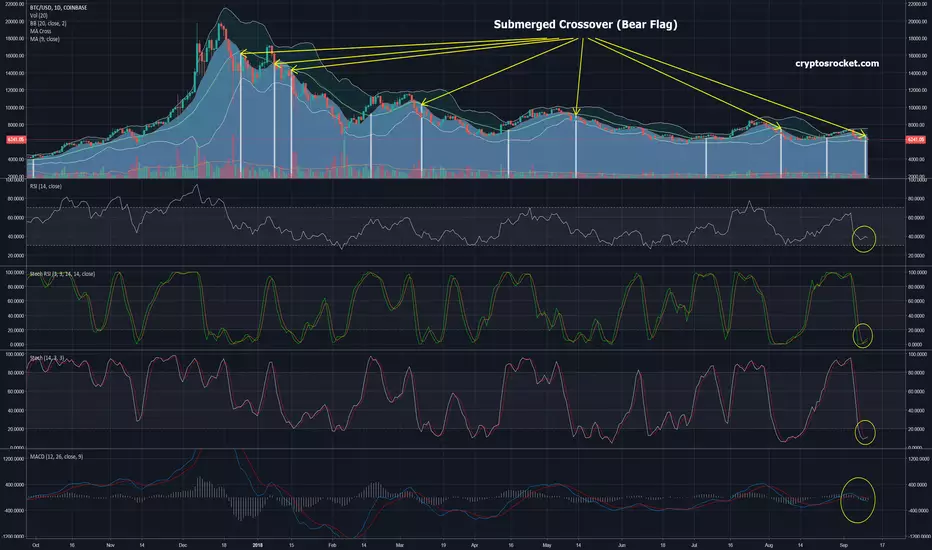This screenshot has height=550, width=932.
Task: Select the Vol (20) indicator legend
Action: tap(39, 15)
